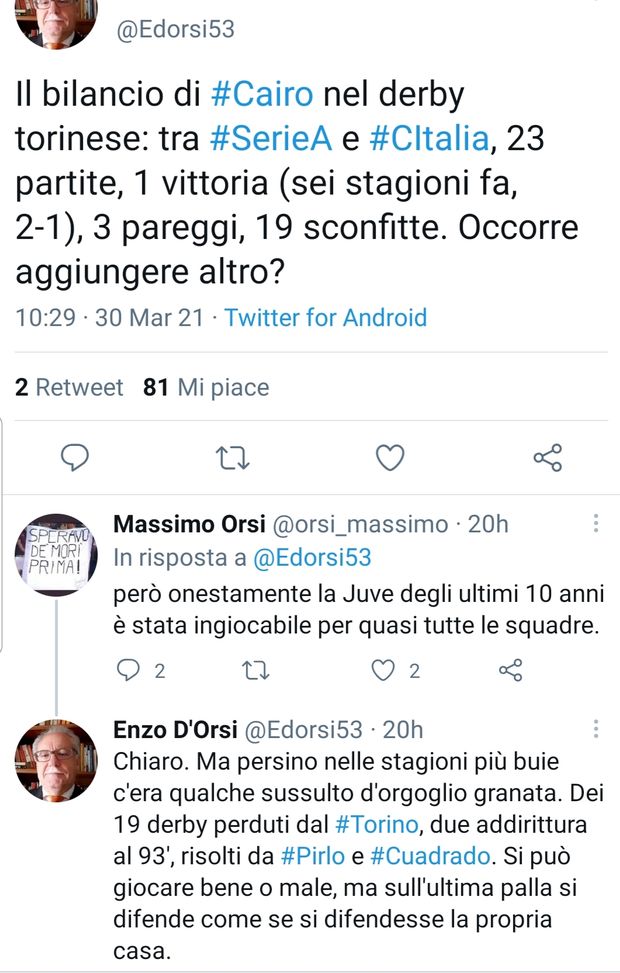Viewport: 620px width, 973px height.
Task: Open the Twitter for Android source link
Action: coord(325,318)
